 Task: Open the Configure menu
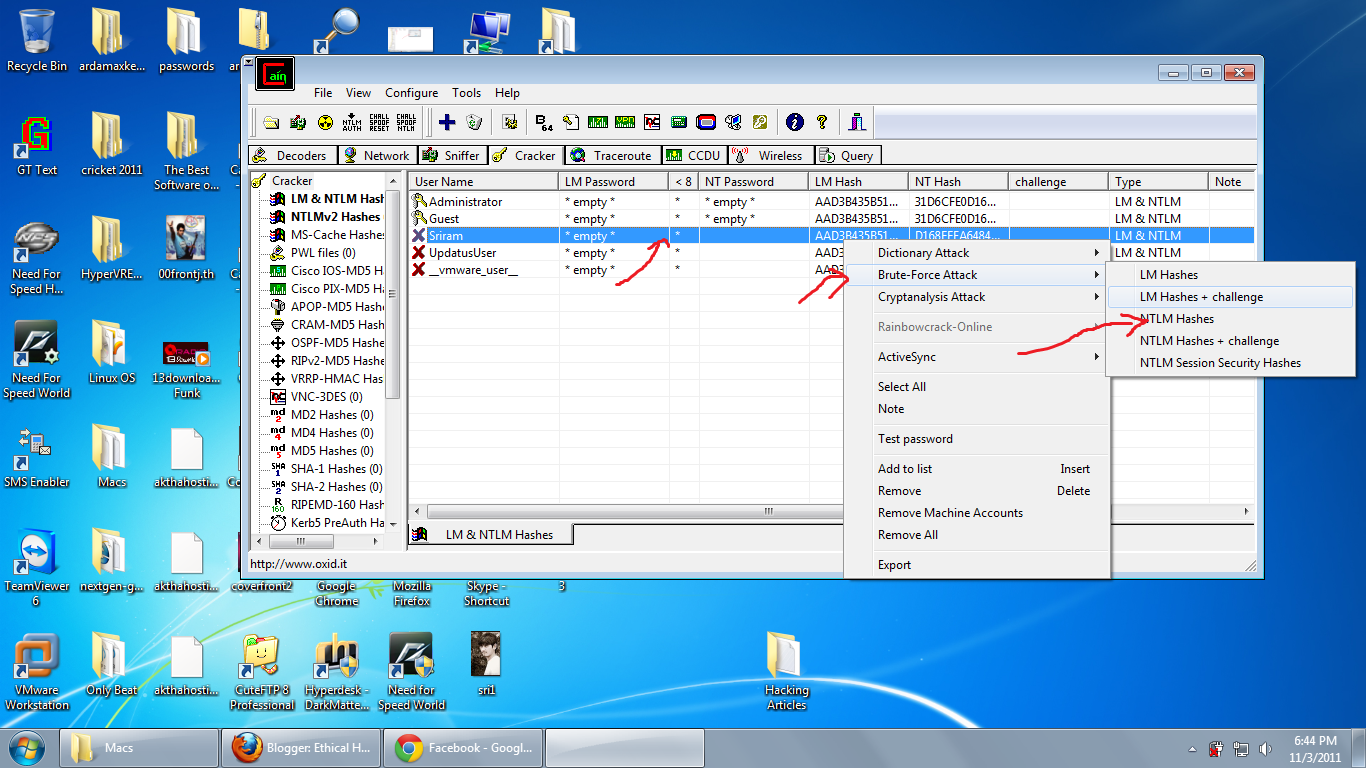click(411, 92)
